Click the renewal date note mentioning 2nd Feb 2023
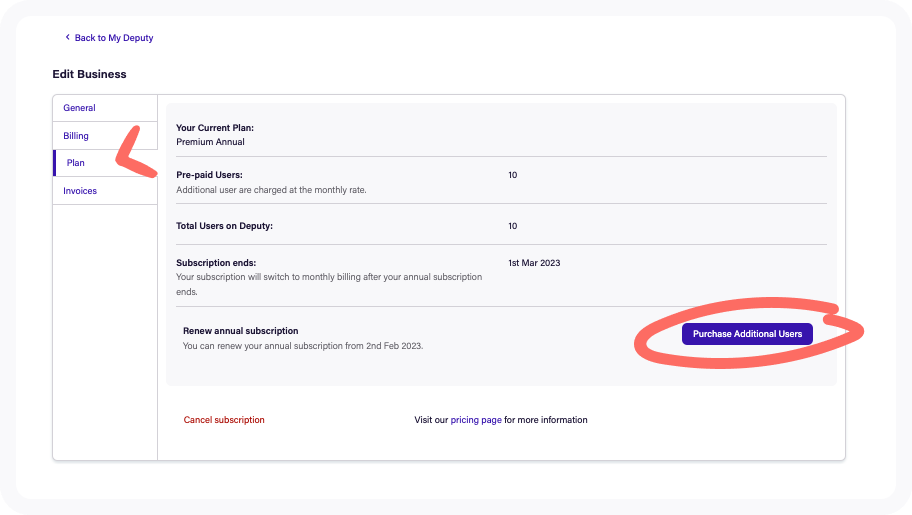 [303, 346]
